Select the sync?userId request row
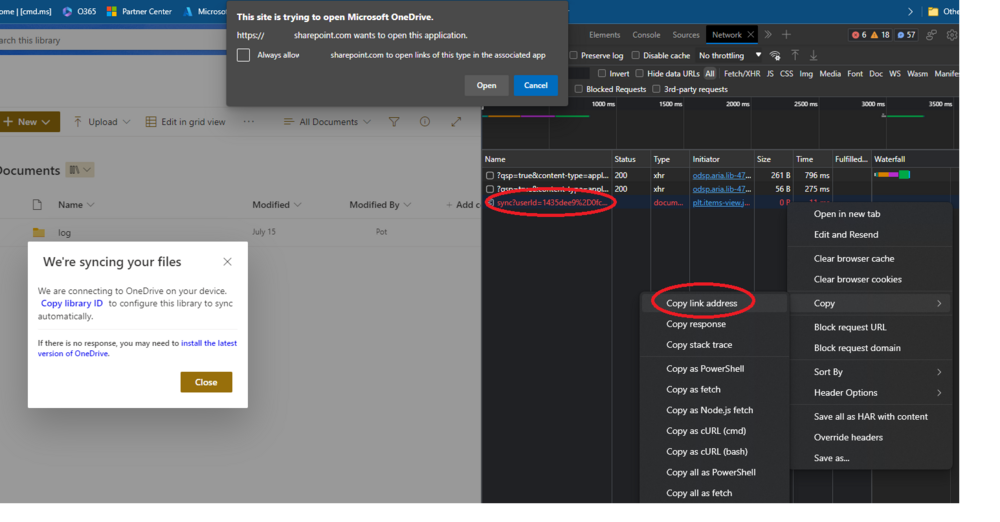The width and height of the screenshot is (1000, 522). click(x=552, y=202)
